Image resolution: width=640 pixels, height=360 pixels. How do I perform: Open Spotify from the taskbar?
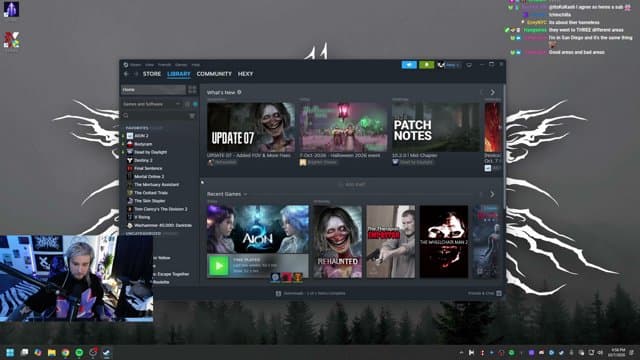[79, 352]
